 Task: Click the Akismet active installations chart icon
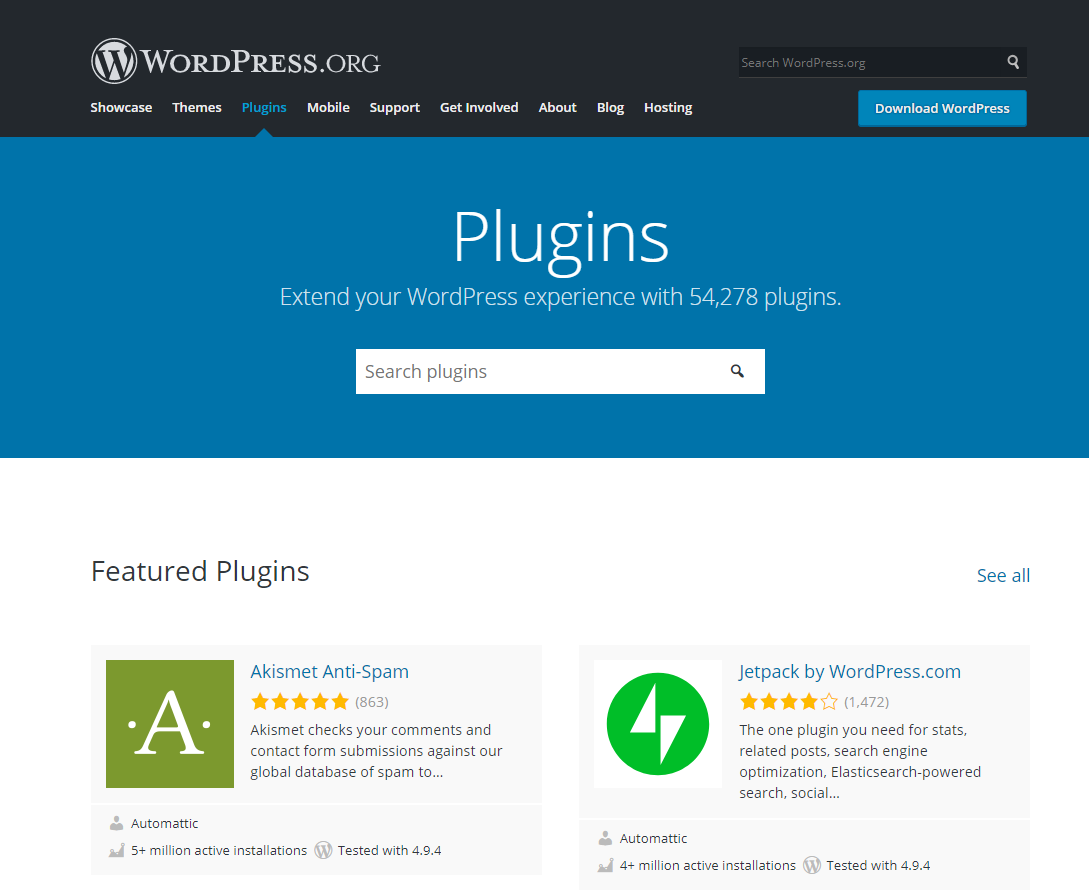pos(117,850)
